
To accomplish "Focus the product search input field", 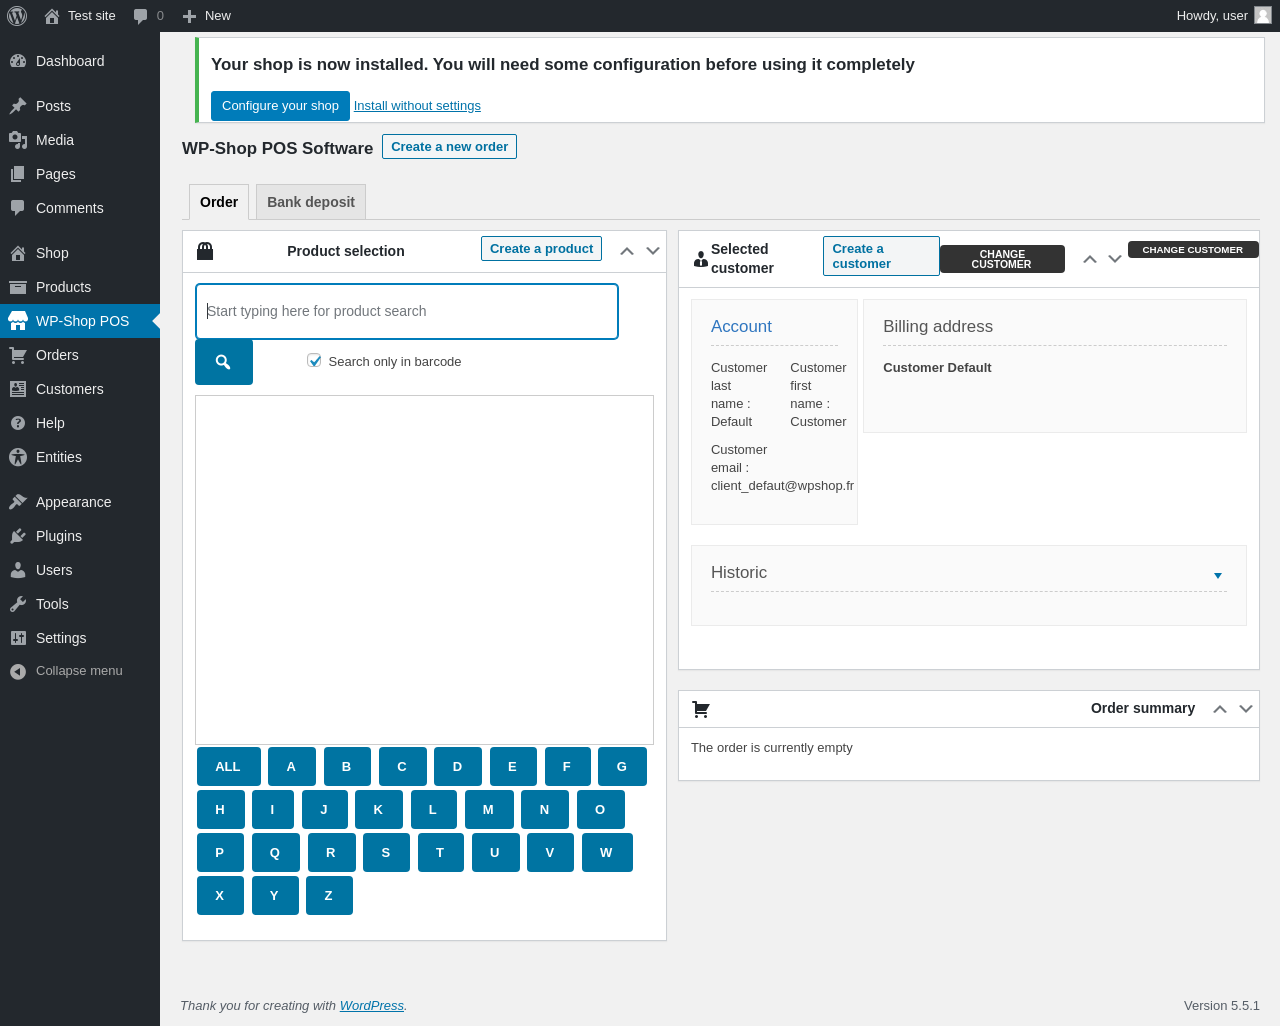I will pyautogui.click(x=407, y=311).
